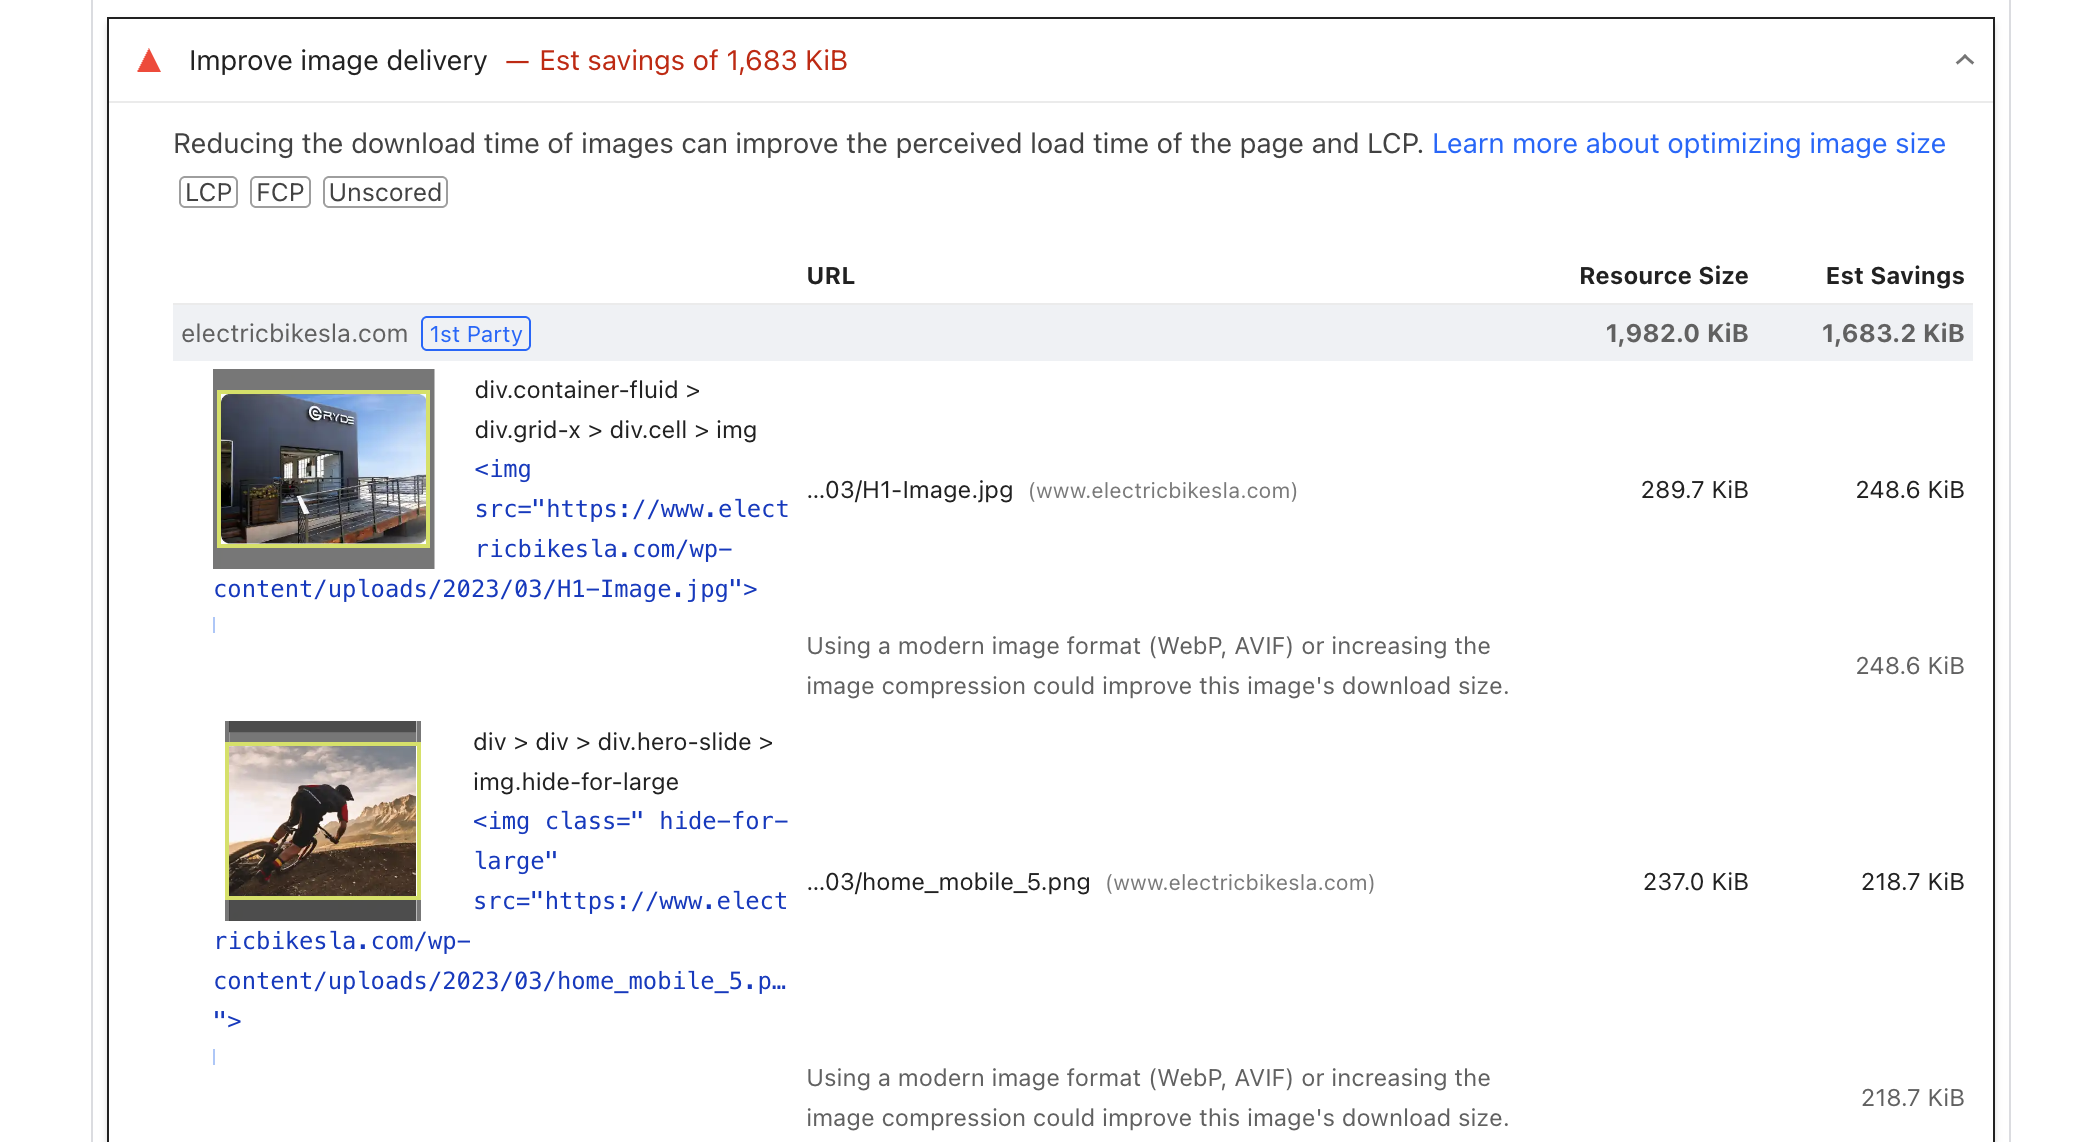Viewport: 2092px width, 1142px height.
Task: Click the Est Savings column header
Action: click(1893, 276)
